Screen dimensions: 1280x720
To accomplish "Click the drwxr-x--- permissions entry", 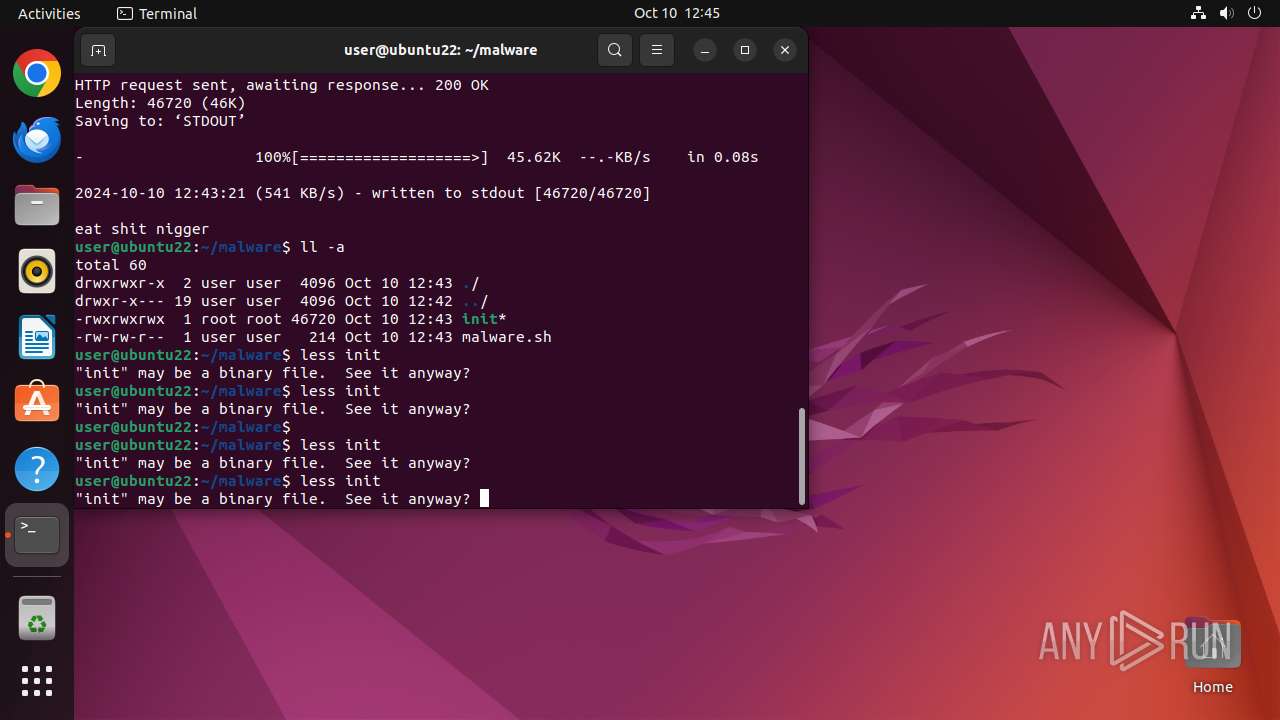I will (120, 301).
